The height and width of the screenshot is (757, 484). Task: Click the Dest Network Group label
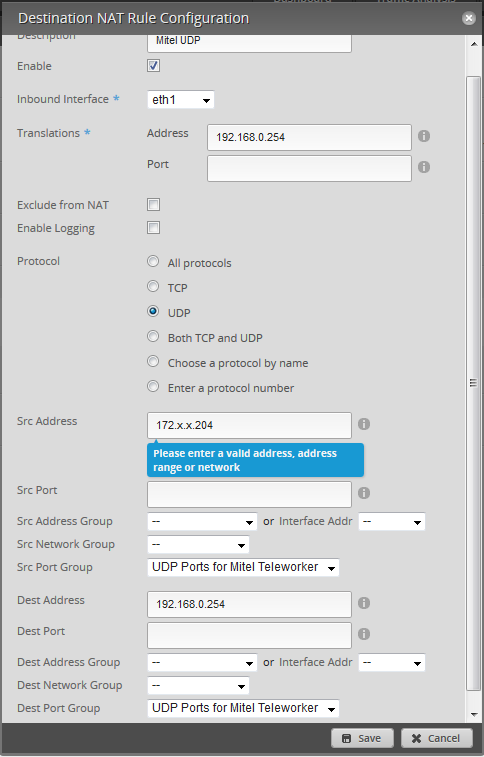69,685
